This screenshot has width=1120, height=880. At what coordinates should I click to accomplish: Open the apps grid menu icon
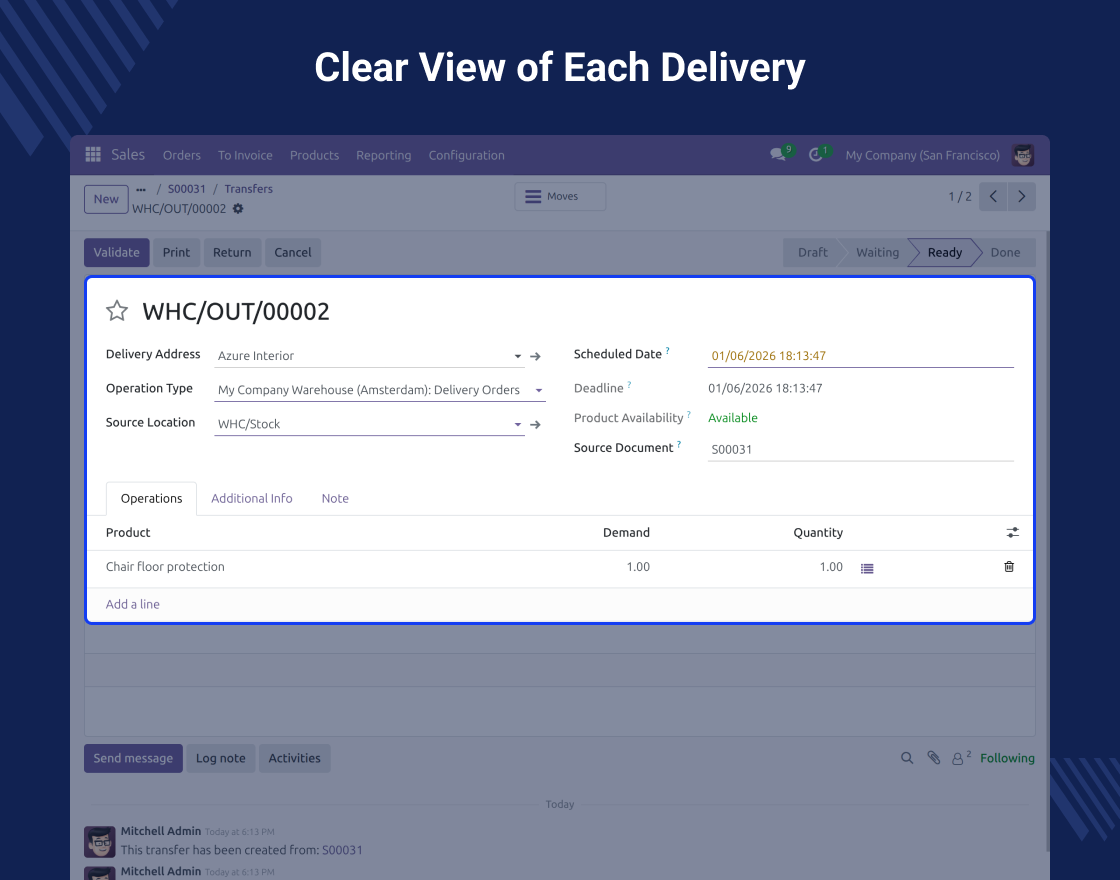tap(93, 154)
